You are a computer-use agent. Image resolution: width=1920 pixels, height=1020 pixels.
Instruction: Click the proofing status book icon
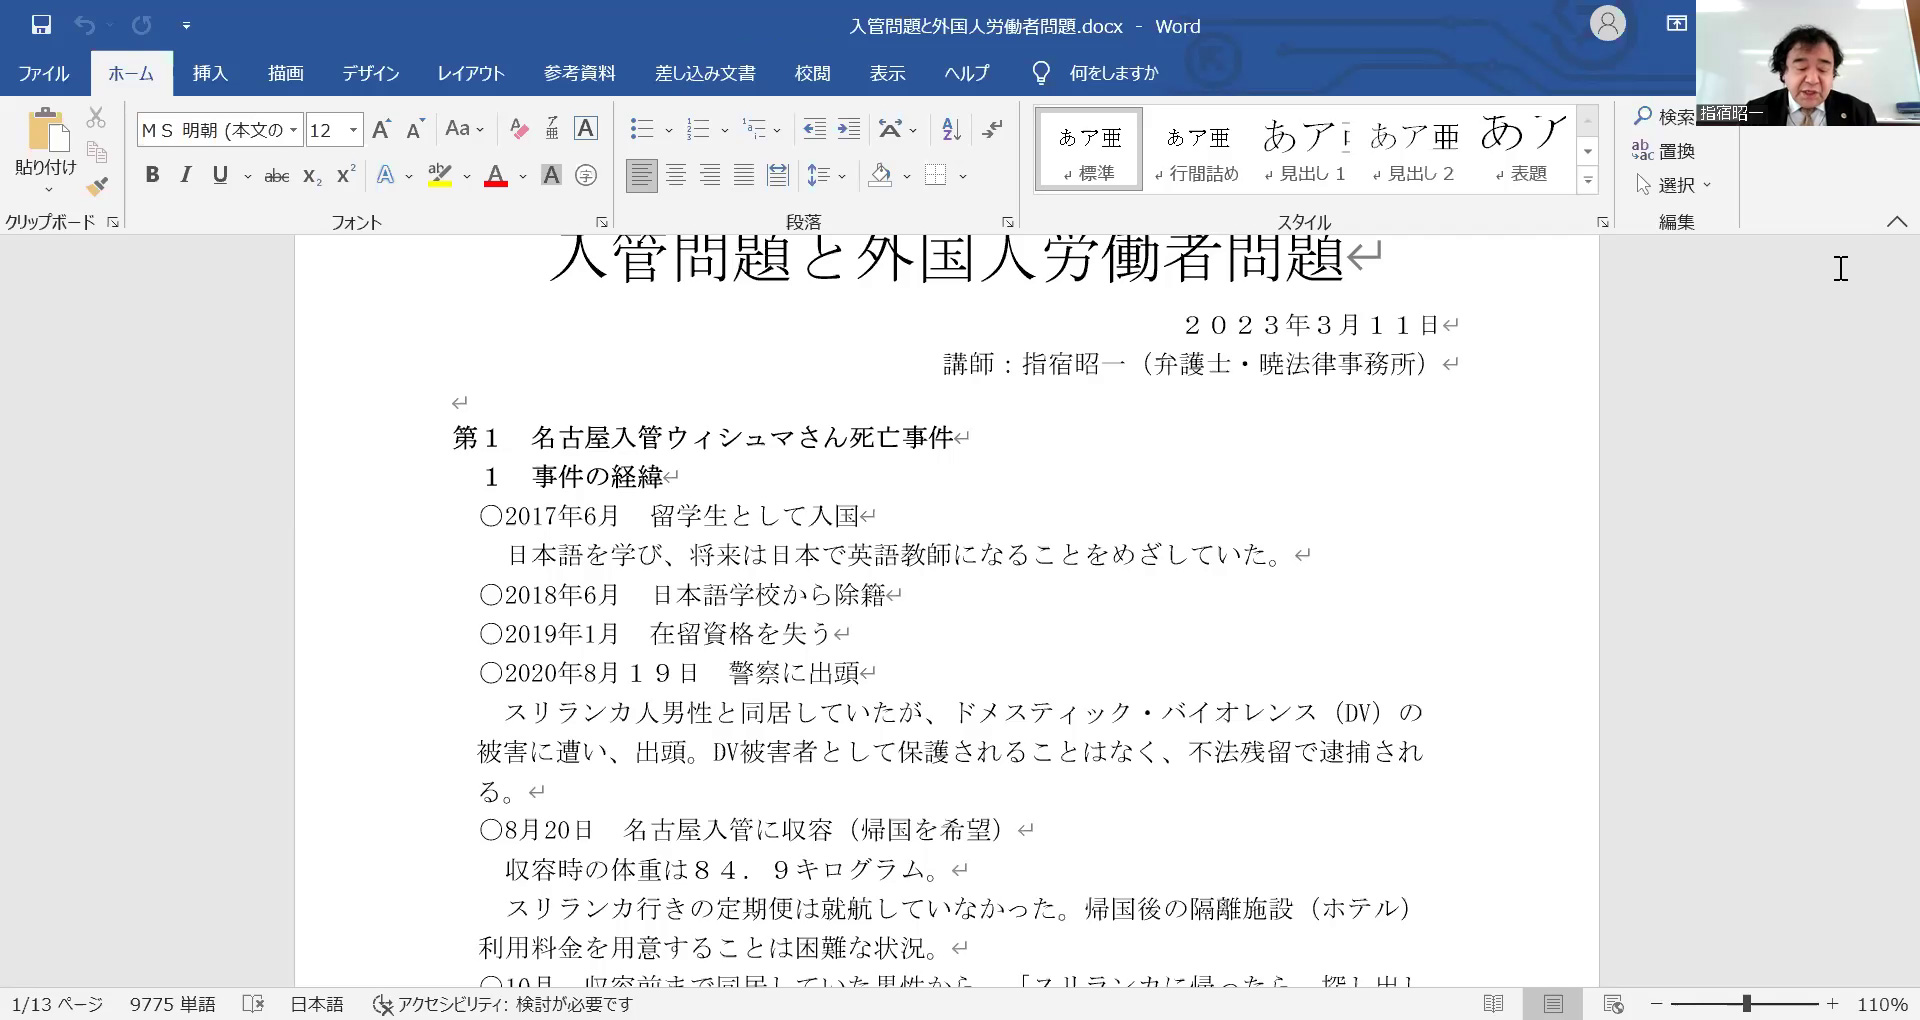pos(253,1004)
